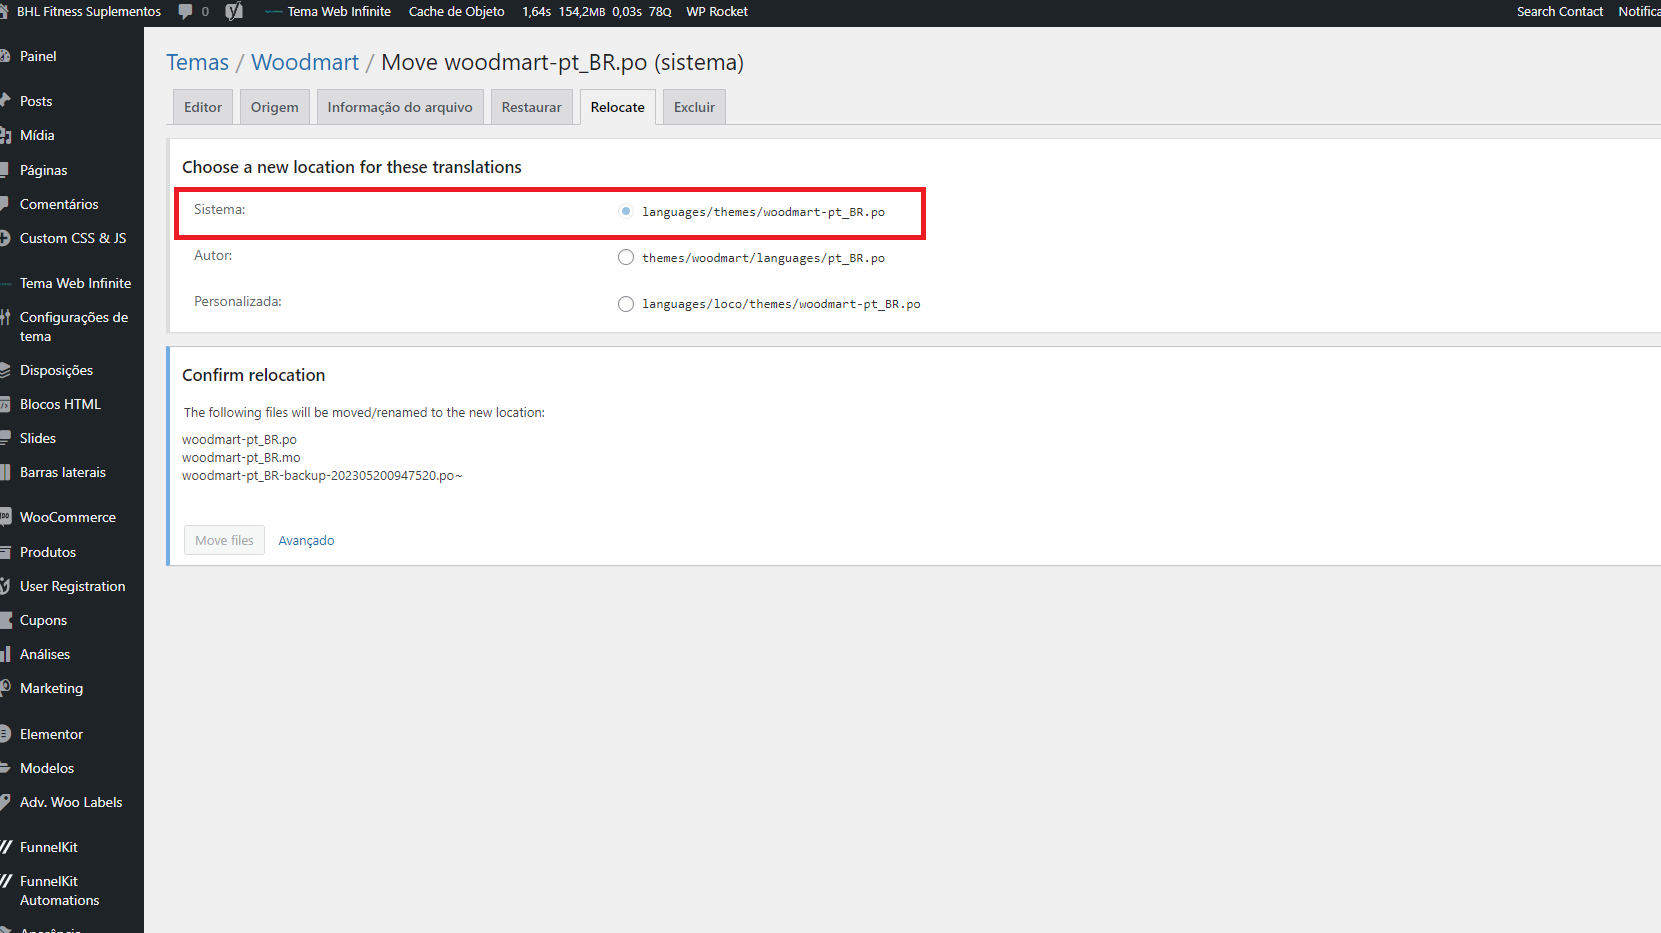Click the "Move woodmart-pt_BR.po (sistema)" page title
1661x933 pixels.
pyautogui.click(x=562, y=62)
